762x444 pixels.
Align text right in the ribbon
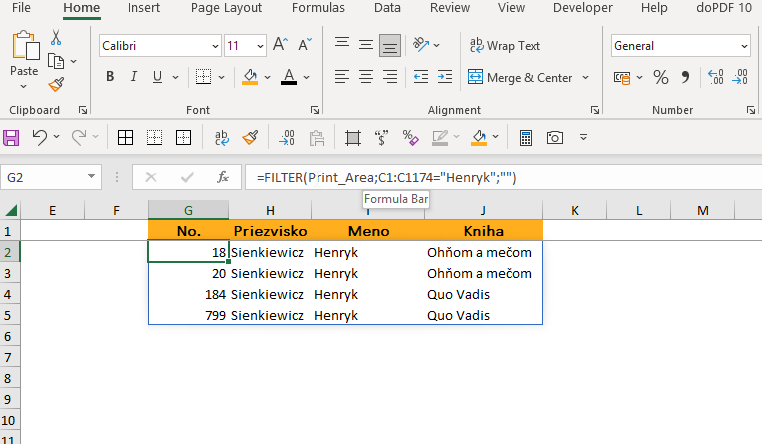click(x=390, y=77)
